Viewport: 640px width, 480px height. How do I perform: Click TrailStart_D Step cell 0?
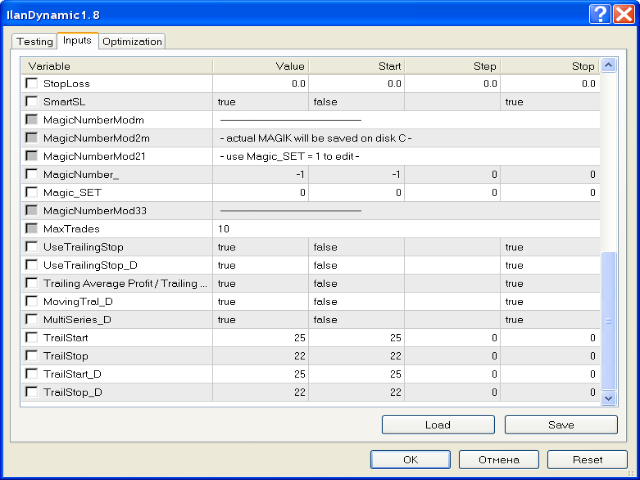point(452,374)
